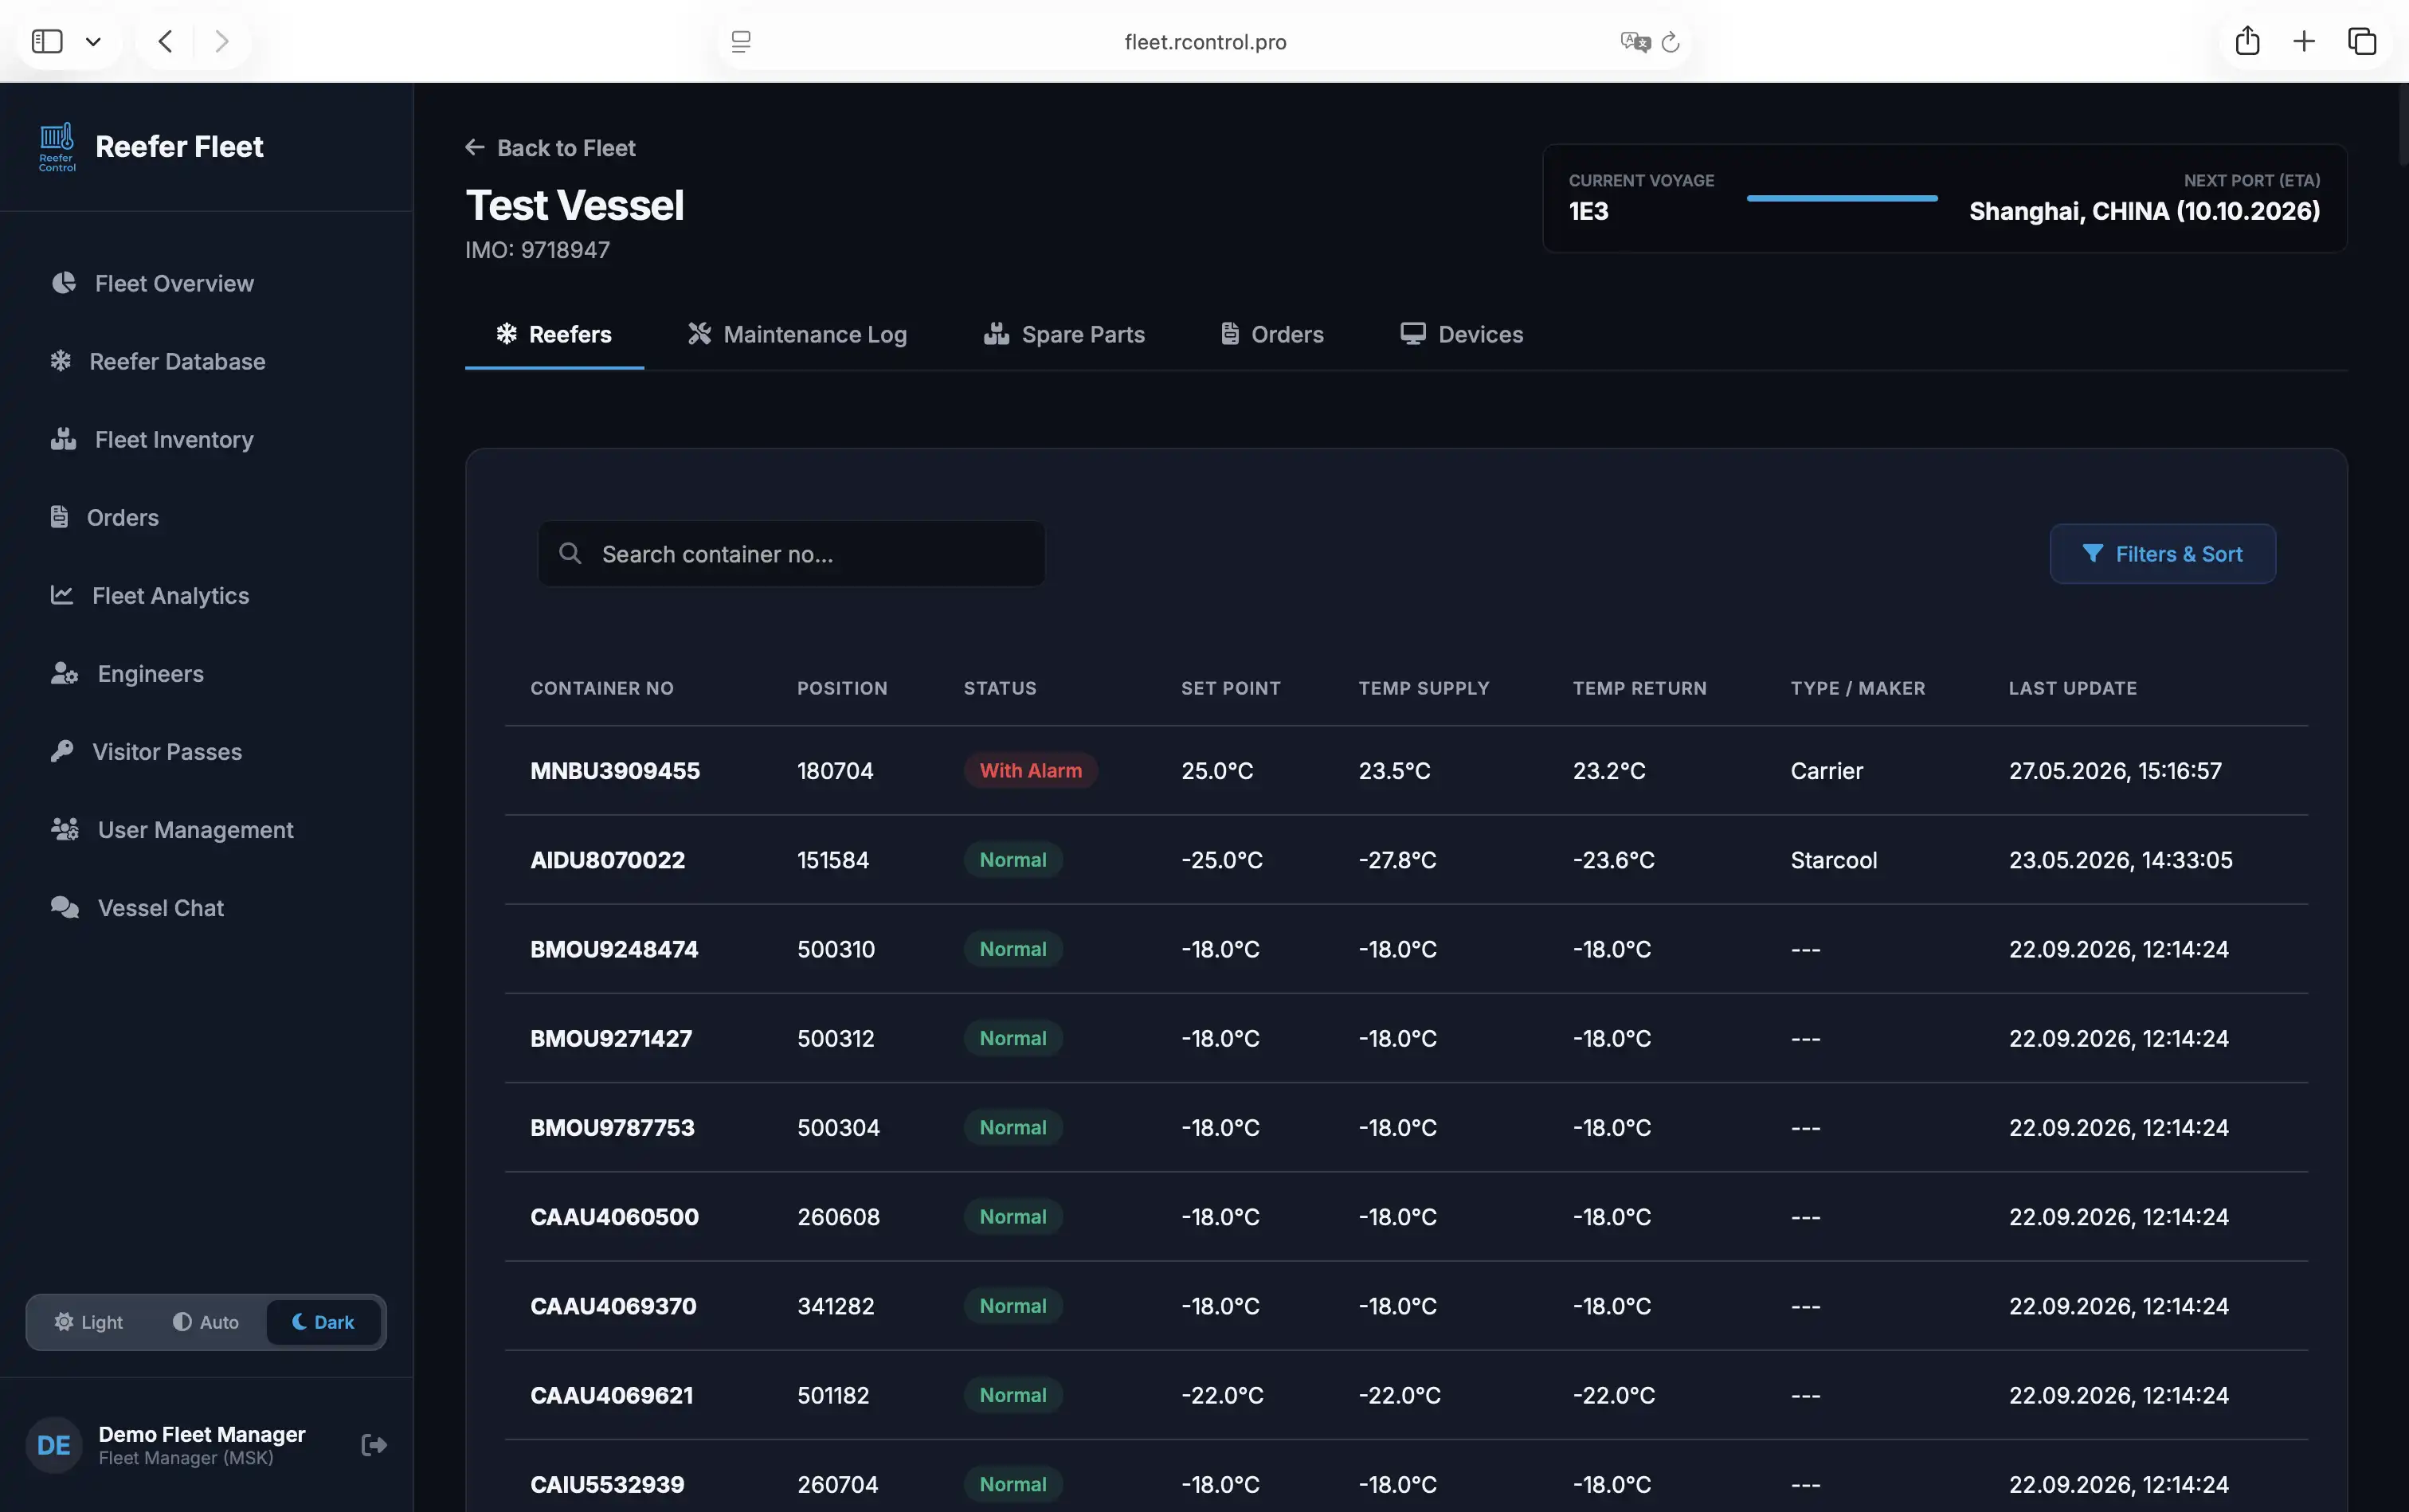Image resolution: width=2409 pixels, height=1512 pixels.
Task: Open Fleet Overview from the sidebar
Action: 152,283
